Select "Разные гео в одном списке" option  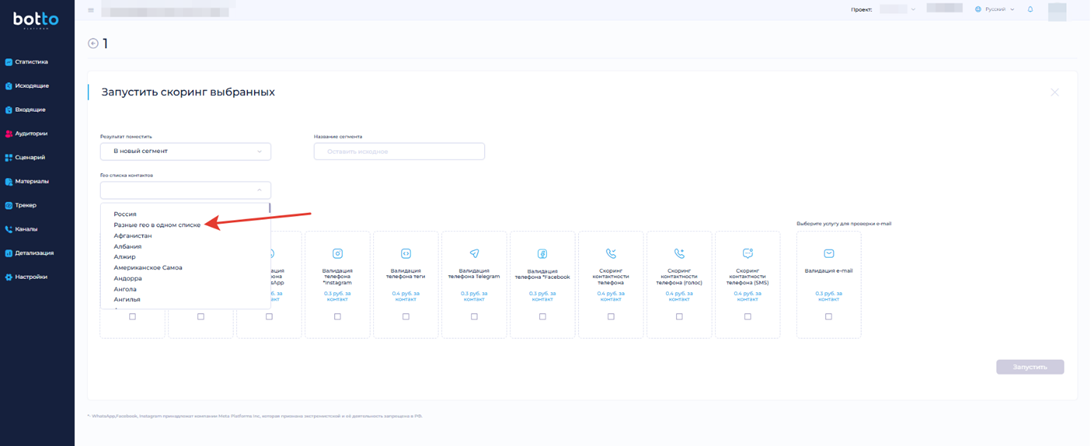[157, 225]
